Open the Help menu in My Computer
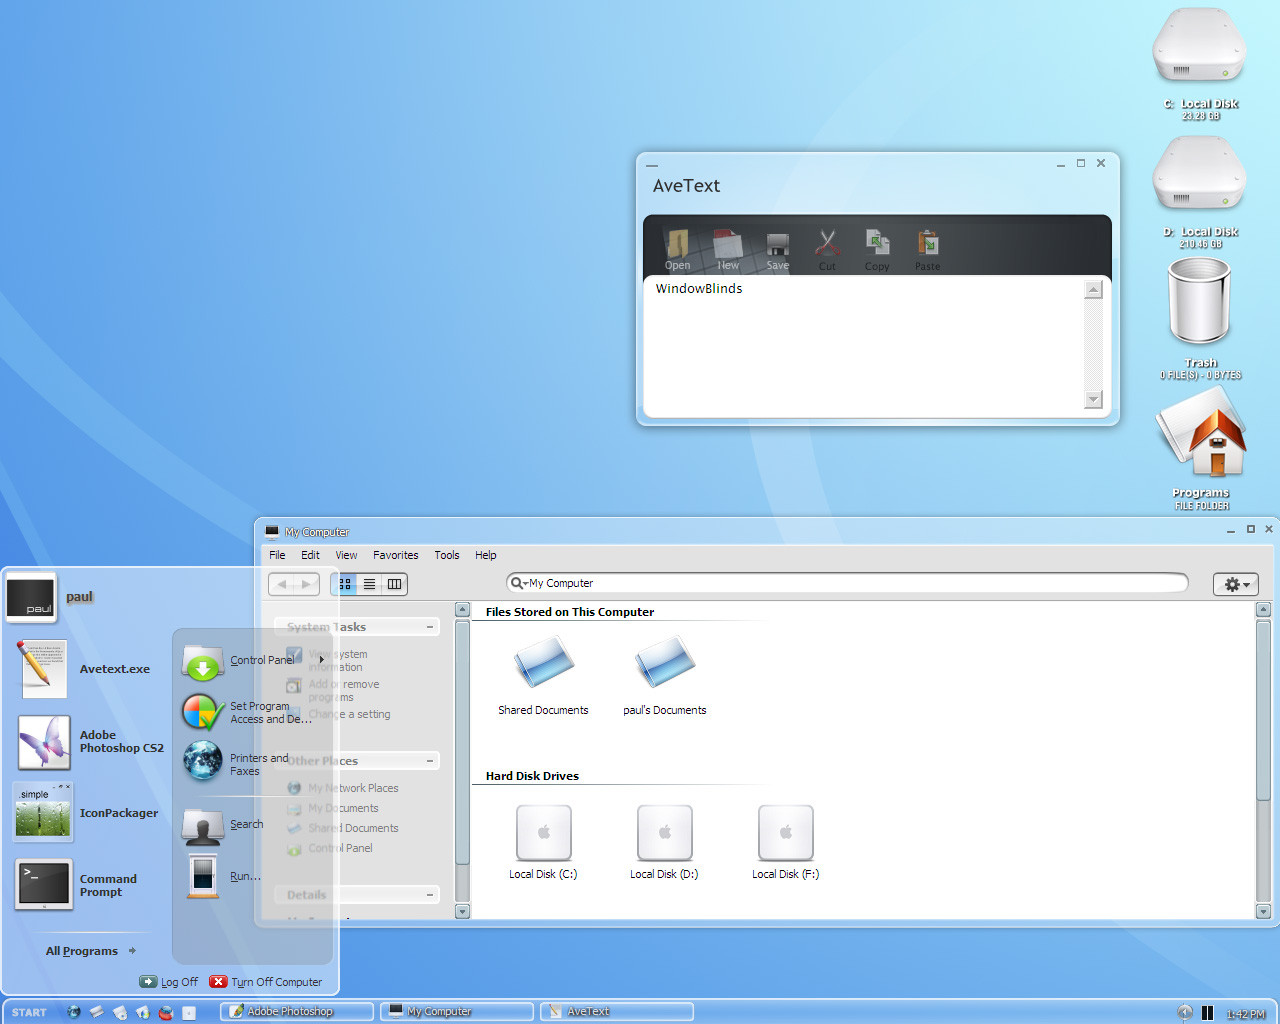Screen dimensions: 1280x1024 pyautogui.click(x=486, y=555)
